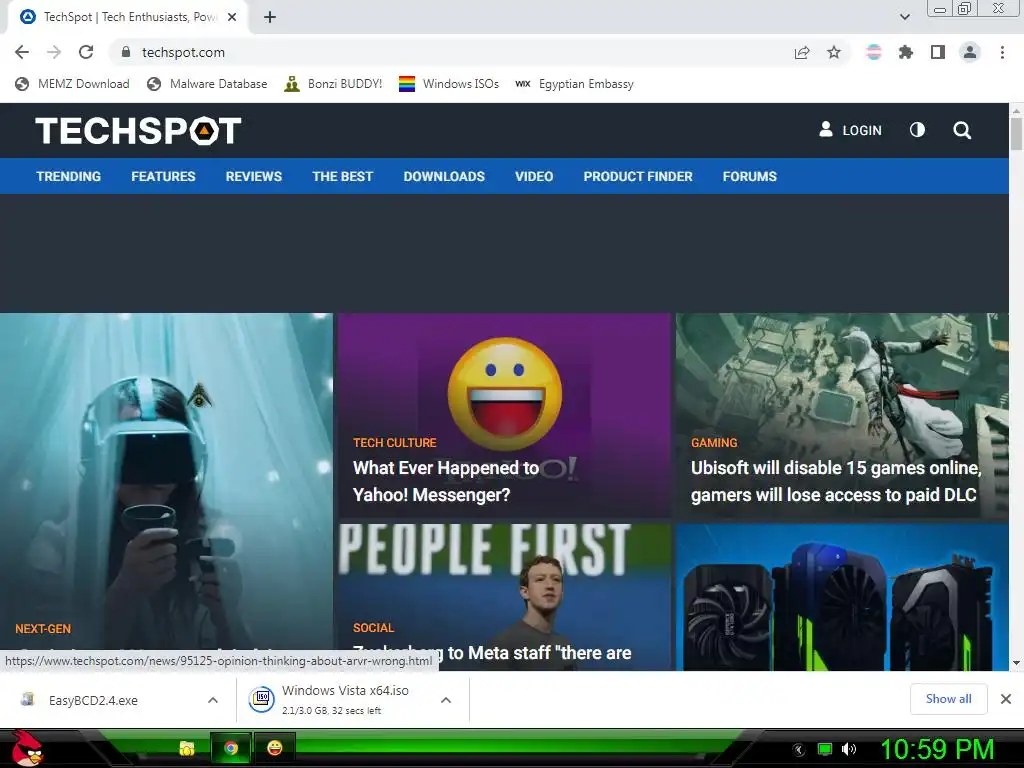Reload the TechSpot page
This screenshot has height=768, width=1024.
[x=86, y=52]
